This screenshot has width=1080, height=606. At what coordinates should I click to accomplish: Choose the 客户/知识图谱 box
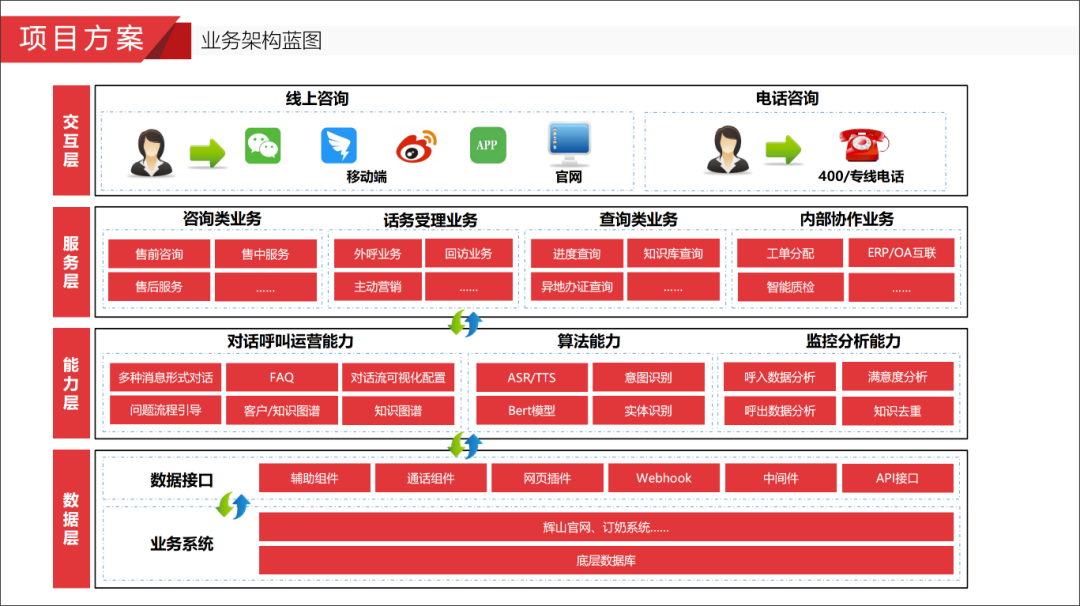[x=282, y=410]
